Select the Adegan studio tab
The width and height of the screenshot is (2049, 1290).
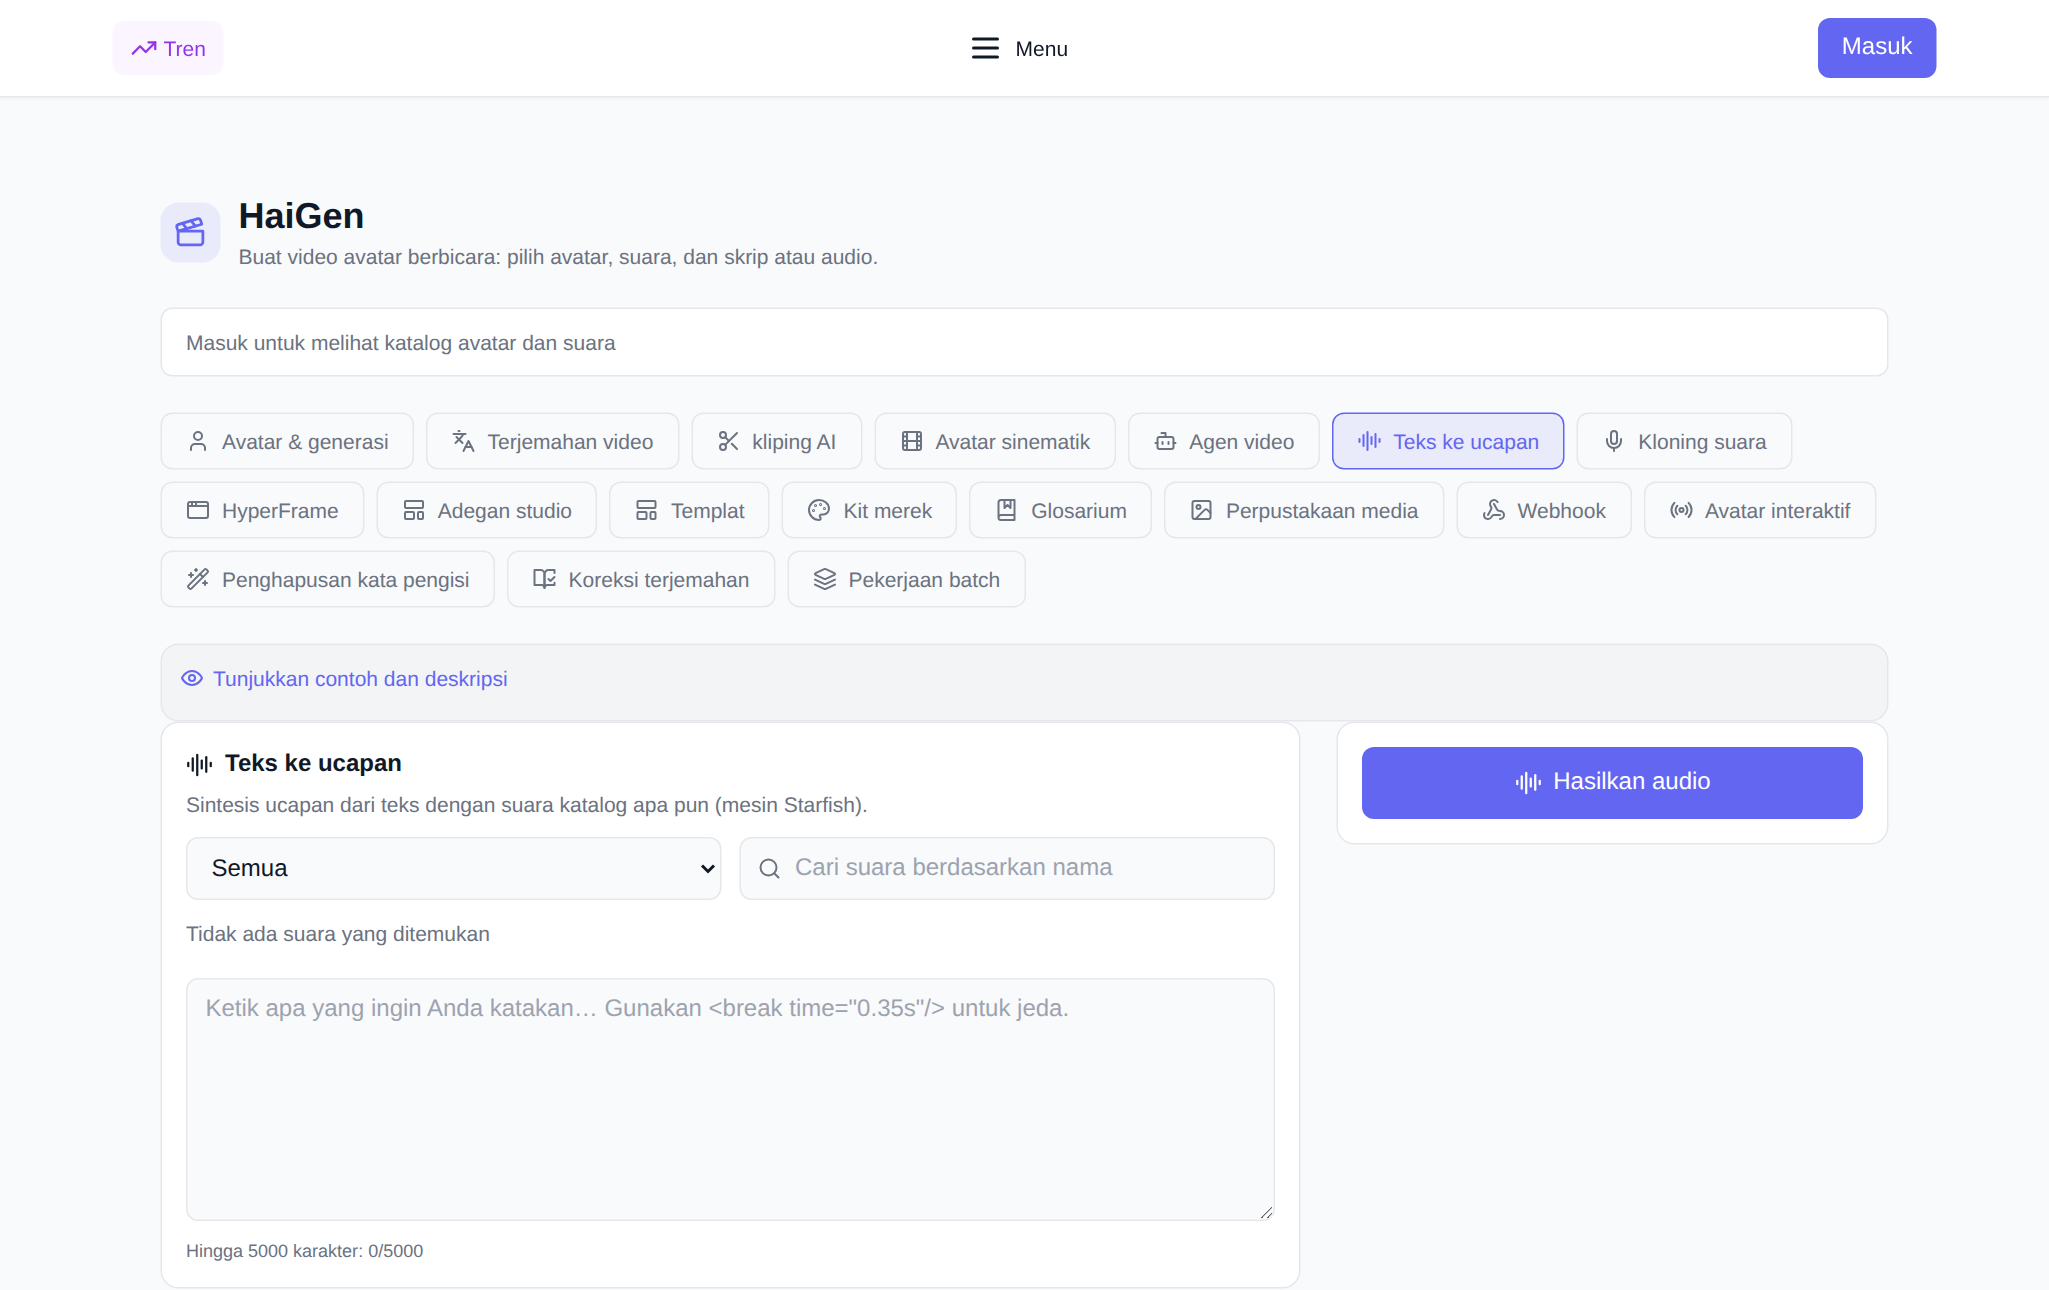(x=486, y=510)
